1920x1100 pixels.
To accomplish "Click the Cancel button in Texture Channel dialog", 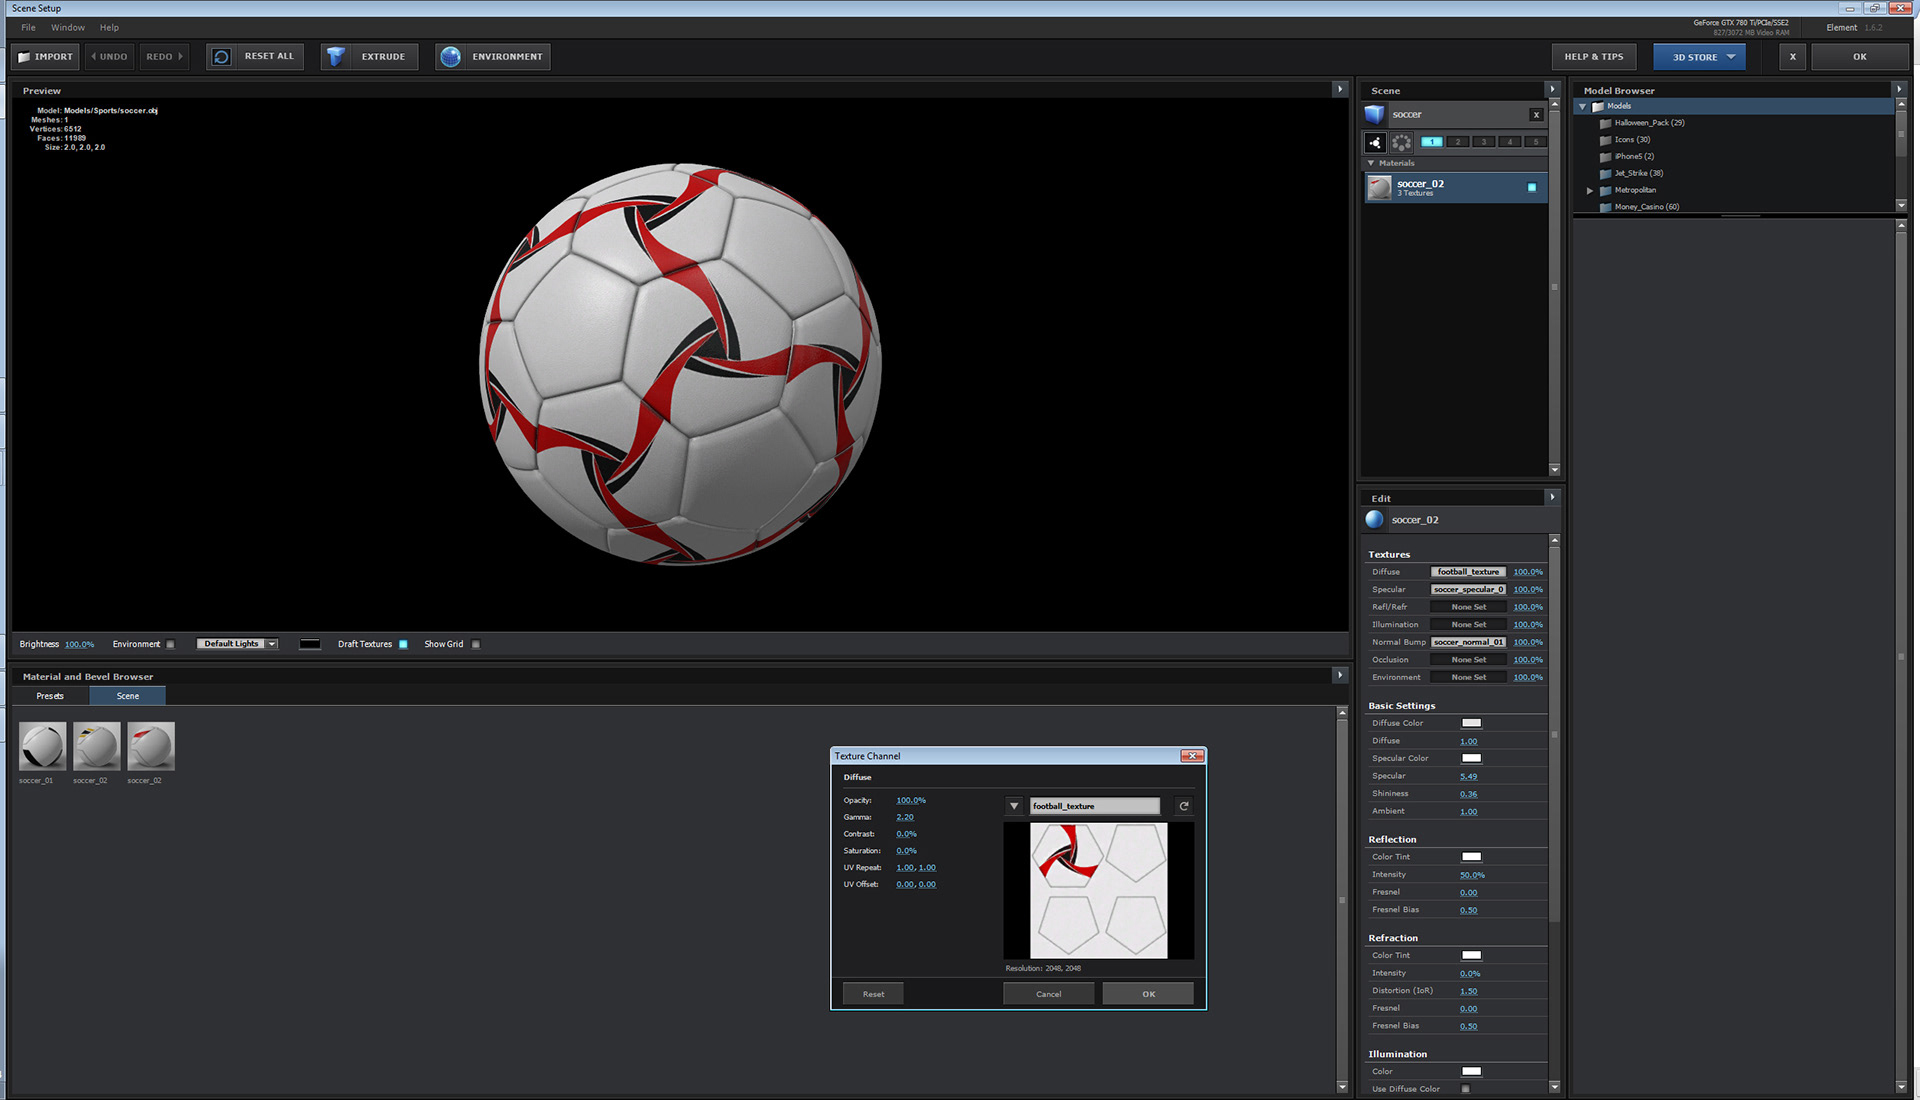I will pos(1048,994).
